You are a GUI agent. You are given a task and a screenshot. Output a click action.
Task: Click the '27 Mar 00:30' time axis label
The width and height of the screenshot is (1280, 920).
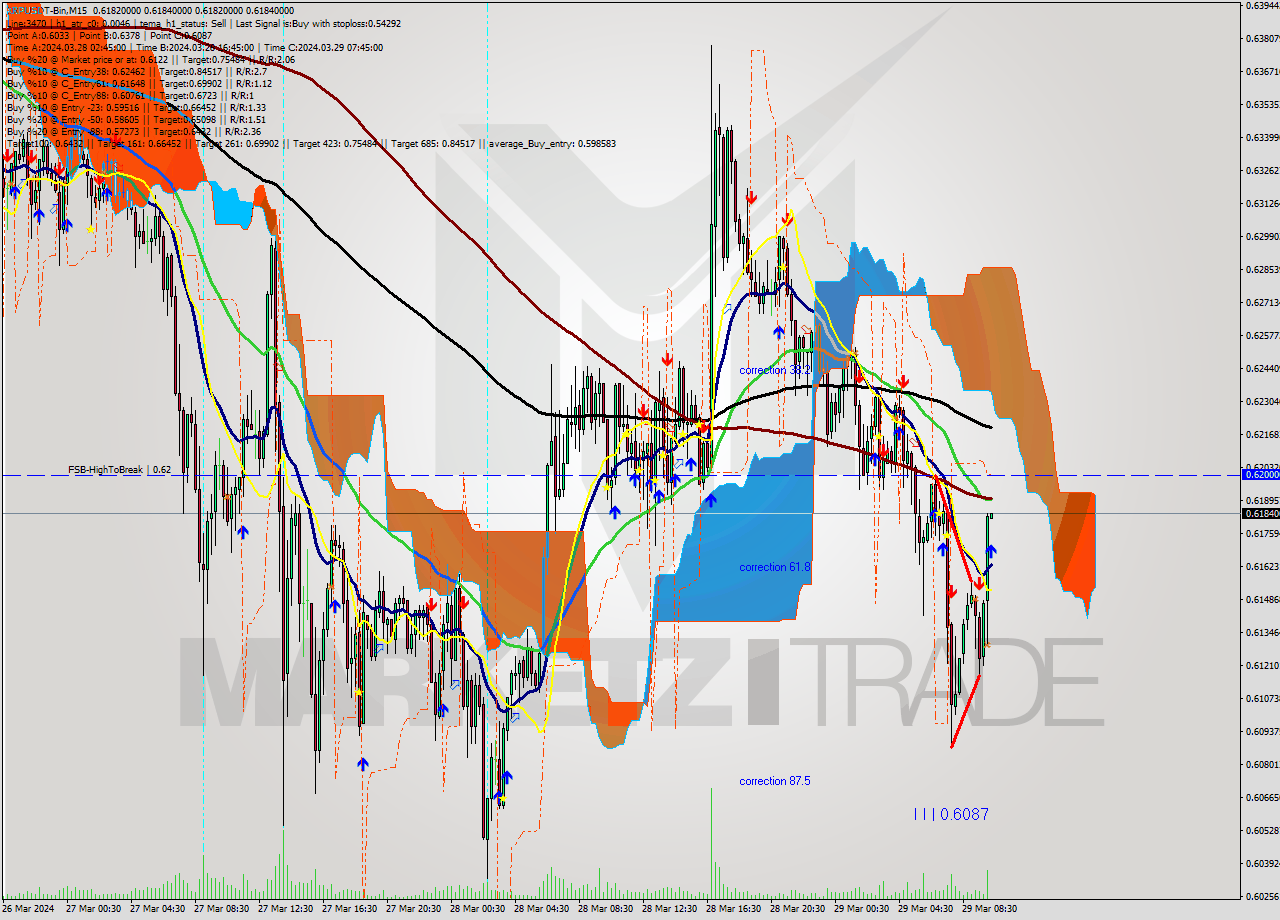coord(93,909)
